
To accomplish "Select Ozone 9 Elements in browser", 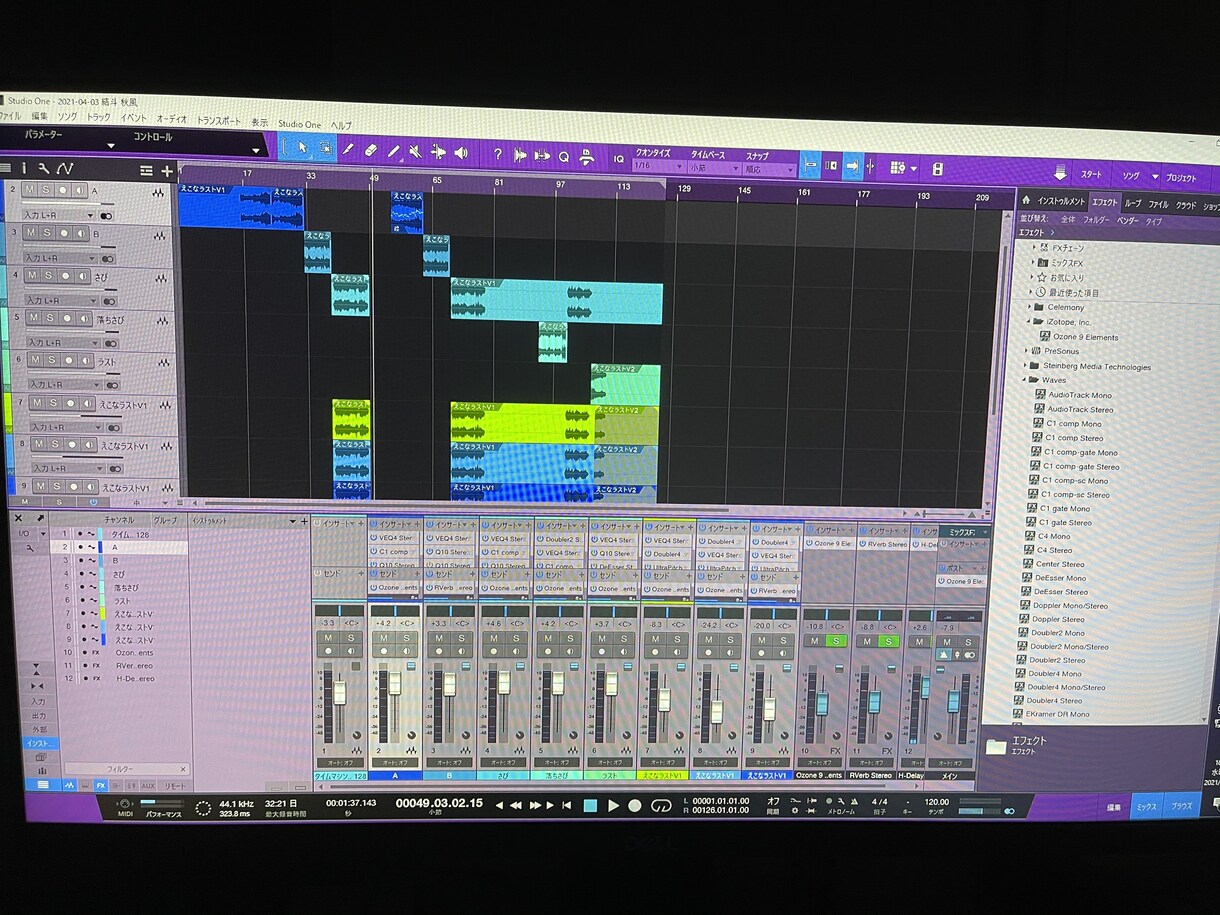I will coord(1084,337).
